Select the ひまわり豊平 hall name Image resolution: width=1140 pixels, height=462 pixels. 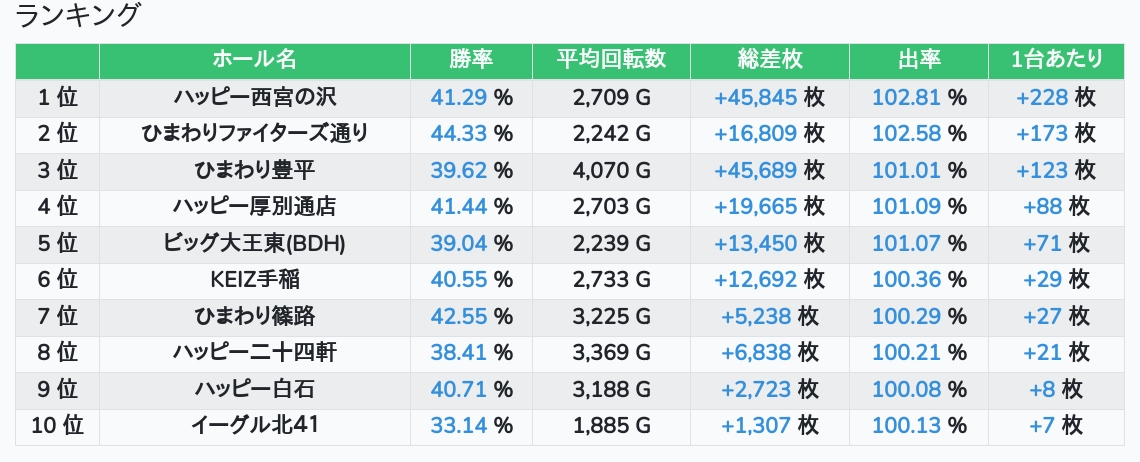tap(254, 170)
